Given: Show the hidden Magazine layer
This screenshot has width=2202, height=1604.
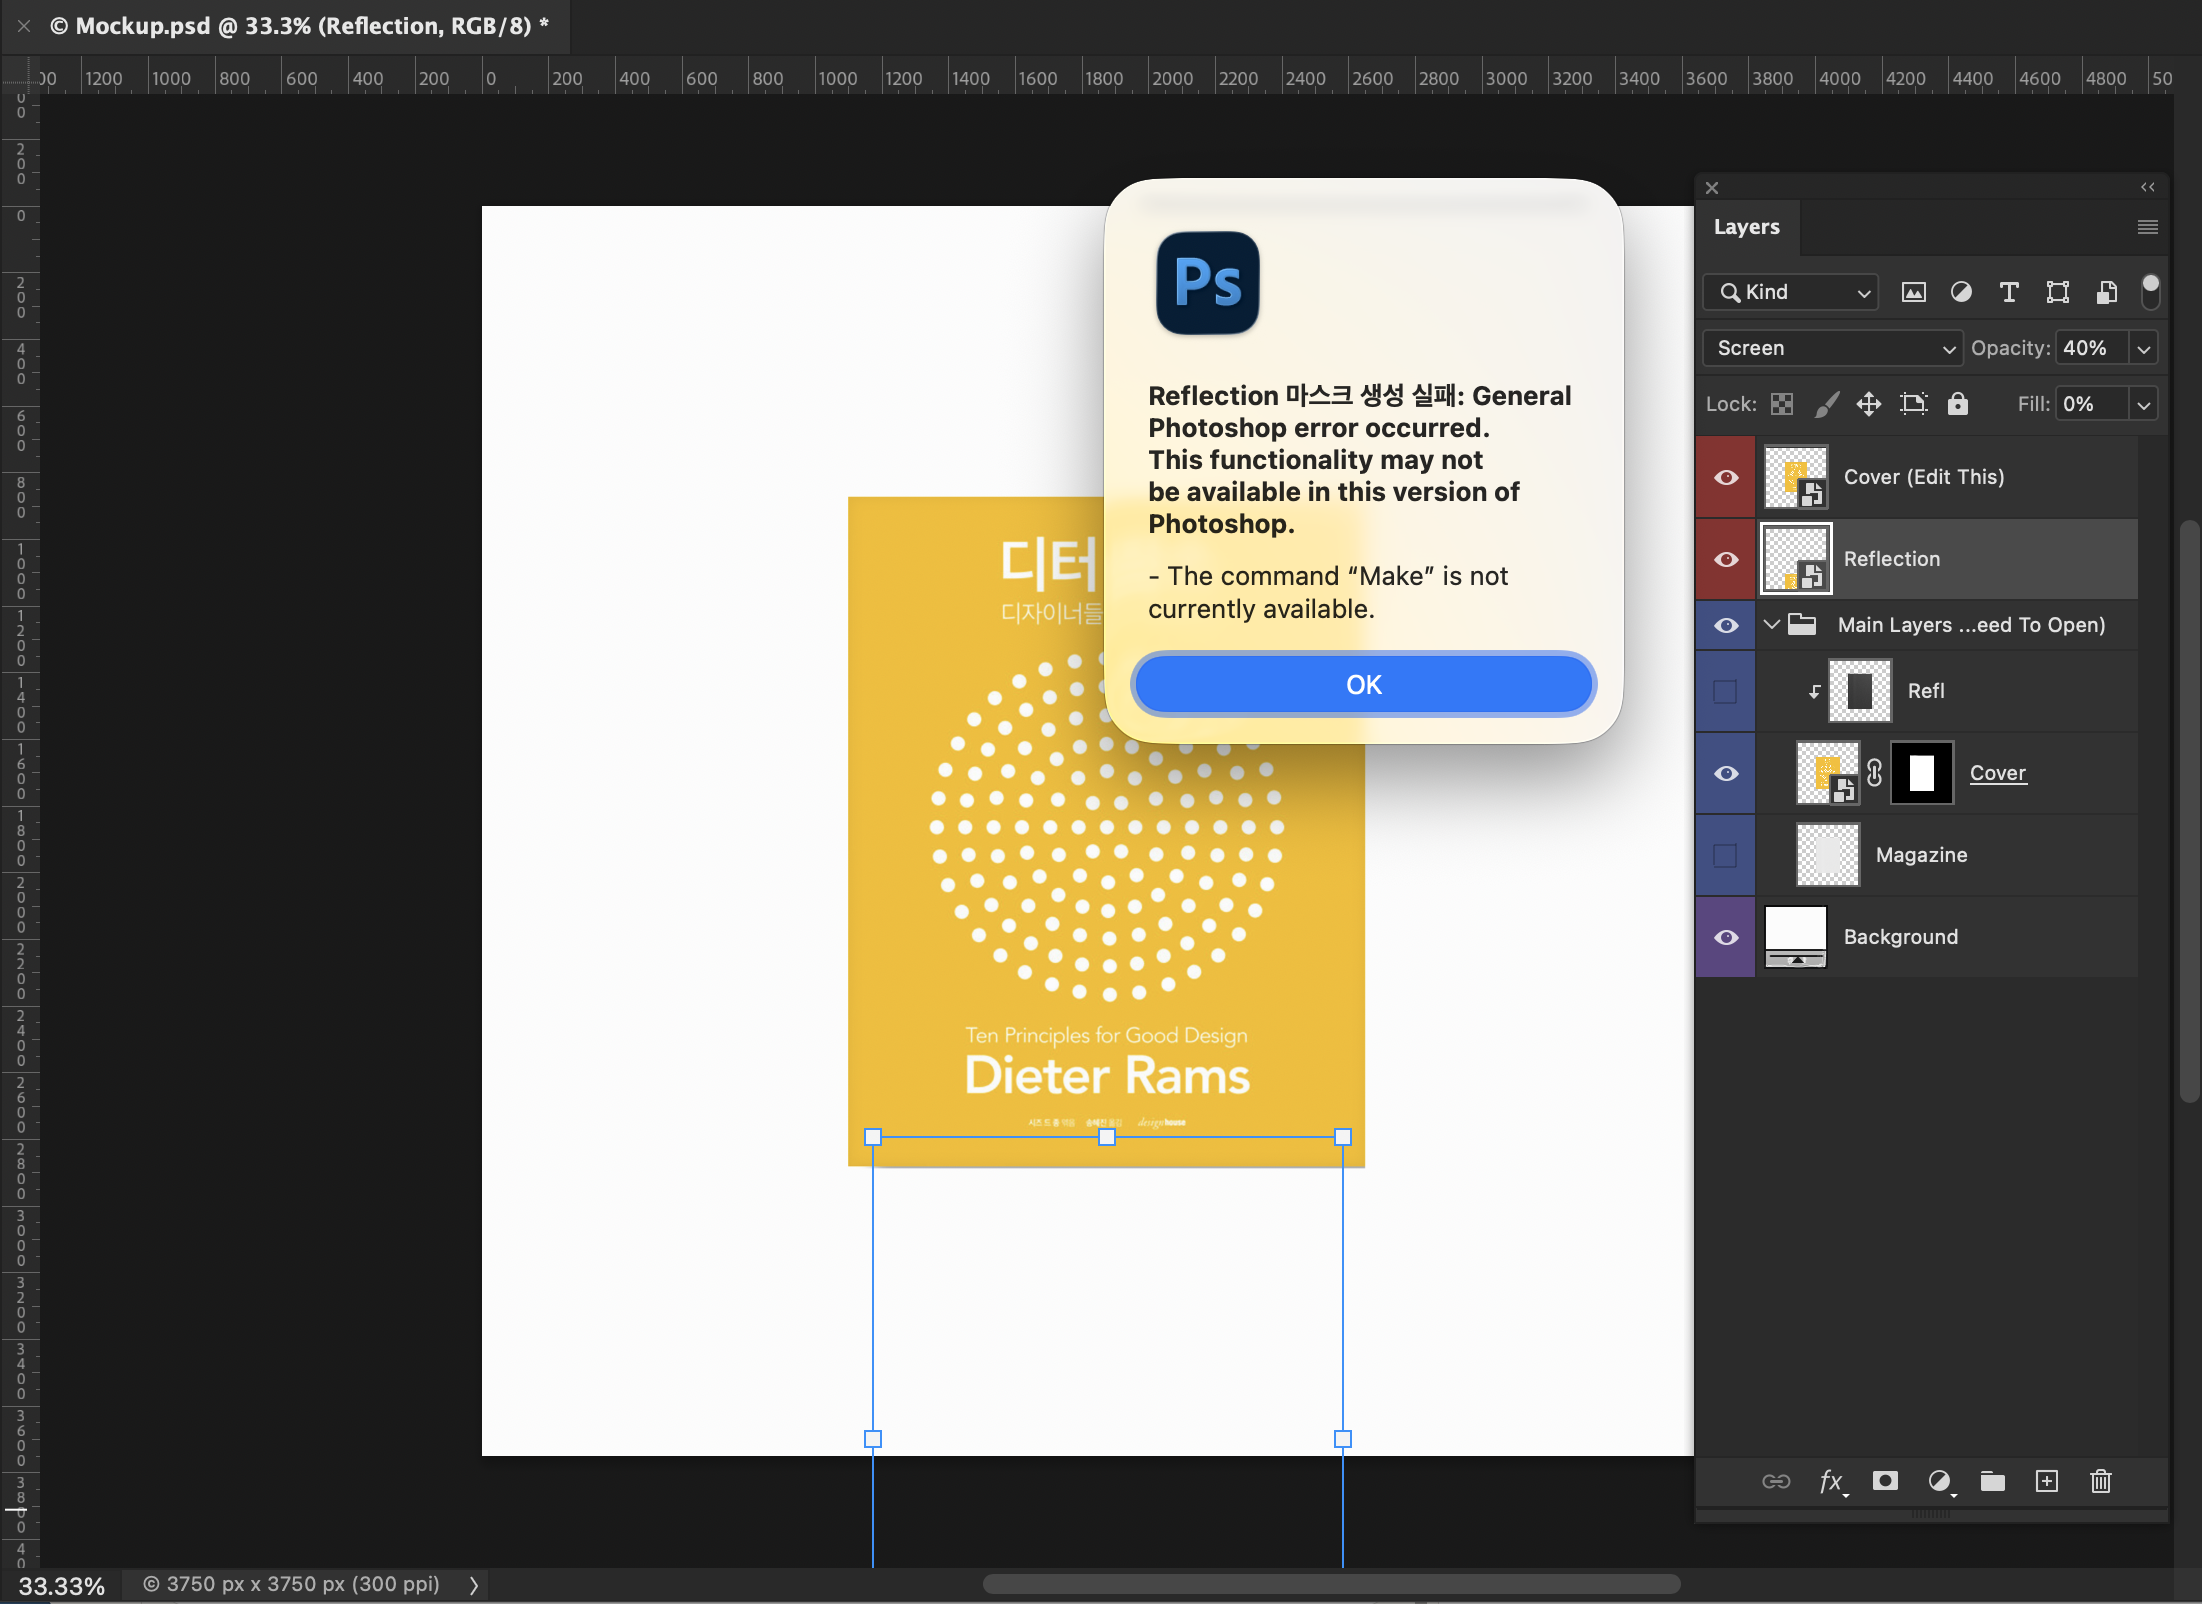Looking at the screenshot, I should click(1726, 855).
